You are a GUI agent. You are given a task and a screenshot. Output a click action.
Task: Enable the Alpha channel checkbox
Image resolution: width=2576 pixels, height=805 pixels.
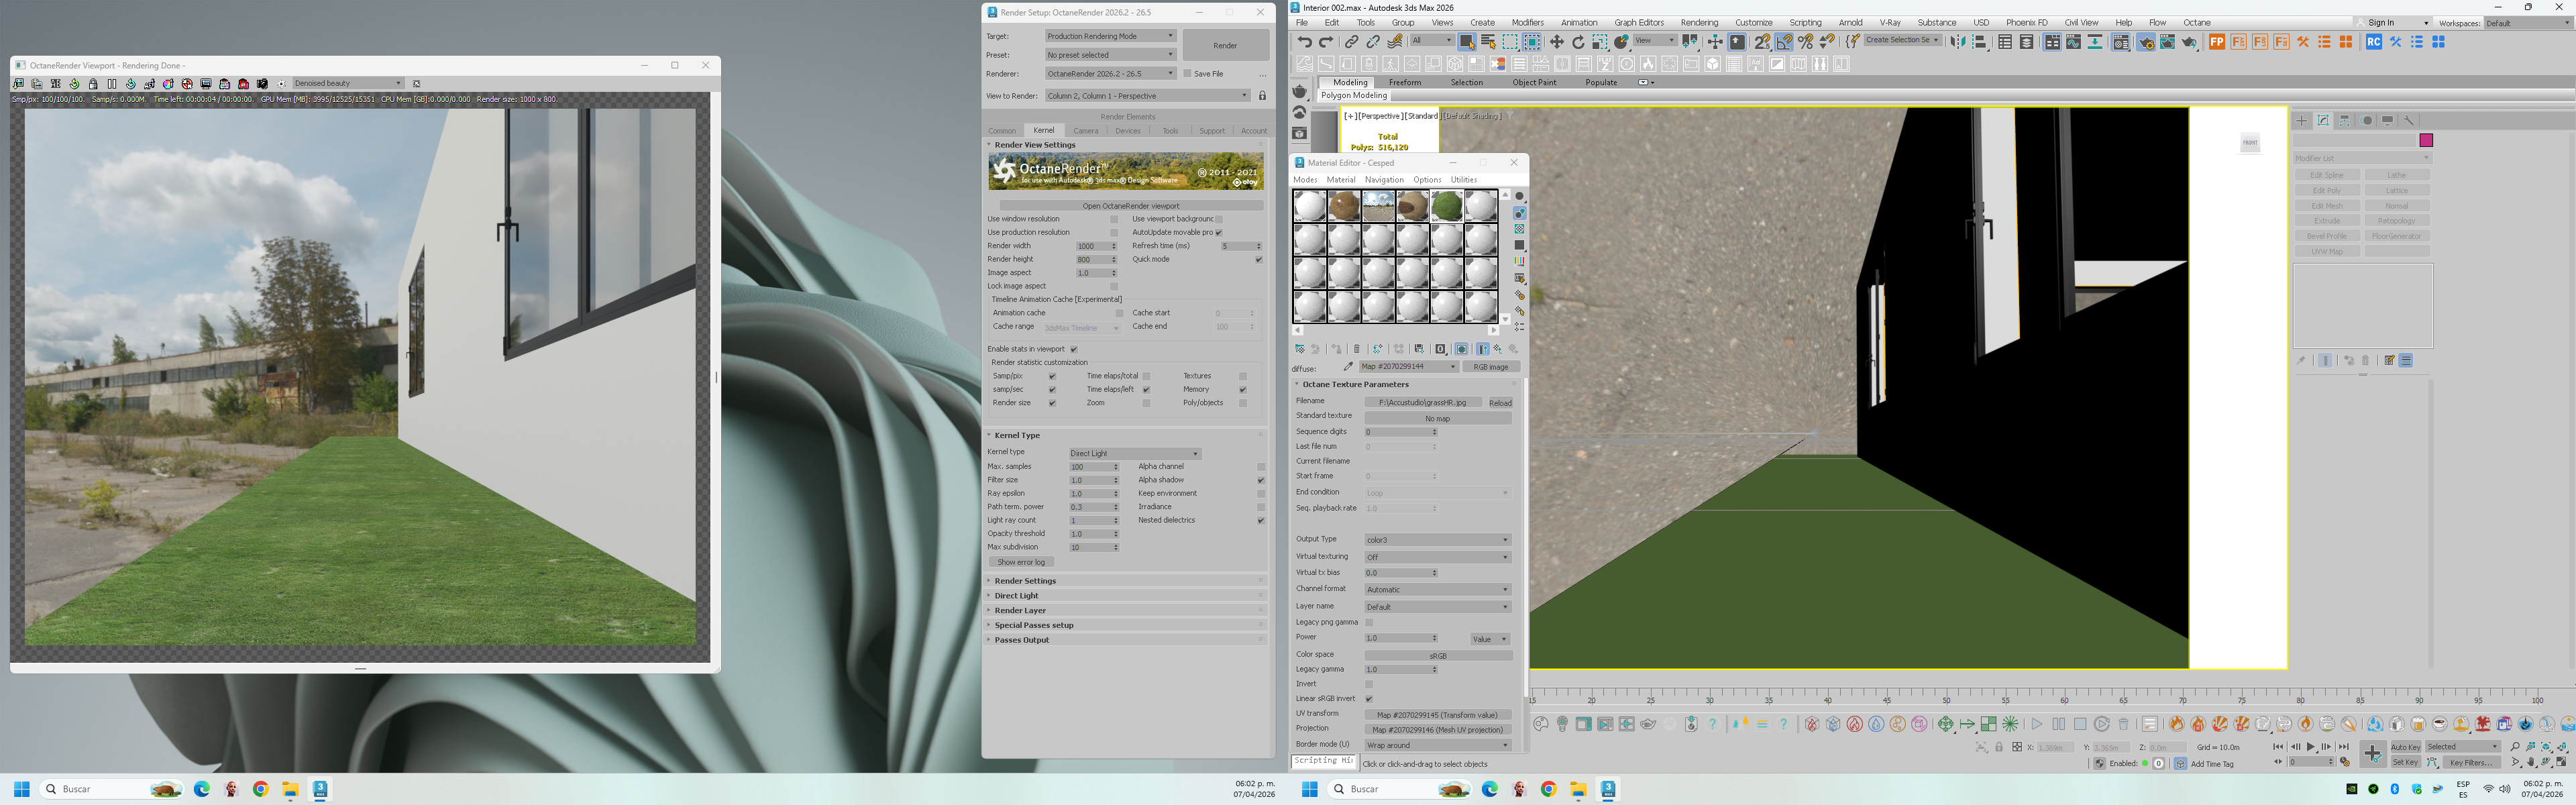(x=1260, y=467)
